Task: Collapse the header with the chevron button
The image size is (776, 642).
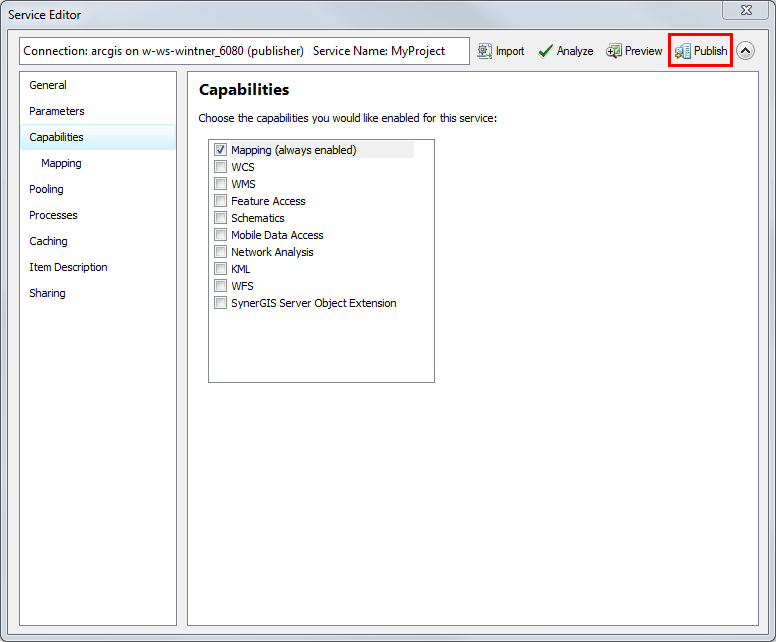Action: [x=746, y=51]
